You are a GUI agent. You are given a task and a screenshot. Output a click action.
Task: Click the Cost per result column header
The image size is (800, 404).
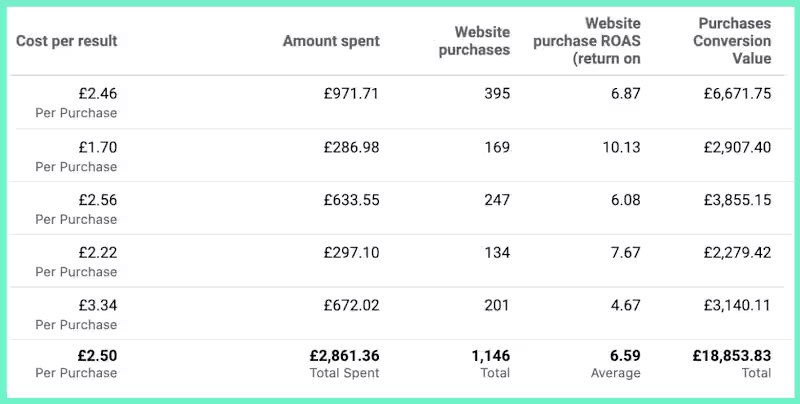[x=66, y=41]
